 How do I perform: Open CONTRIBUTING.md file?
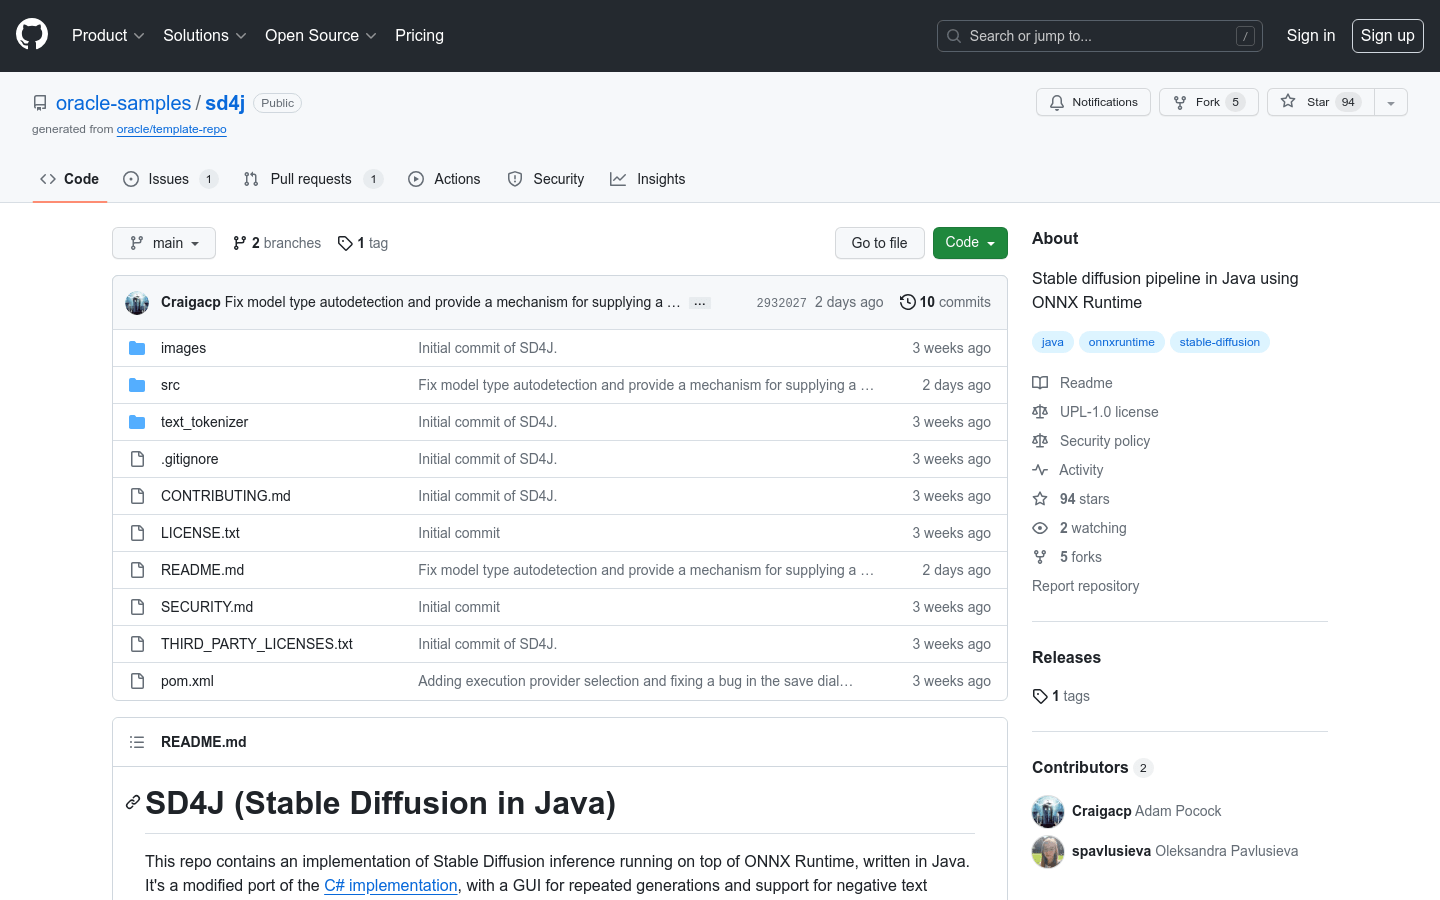(x=226, y=496)
